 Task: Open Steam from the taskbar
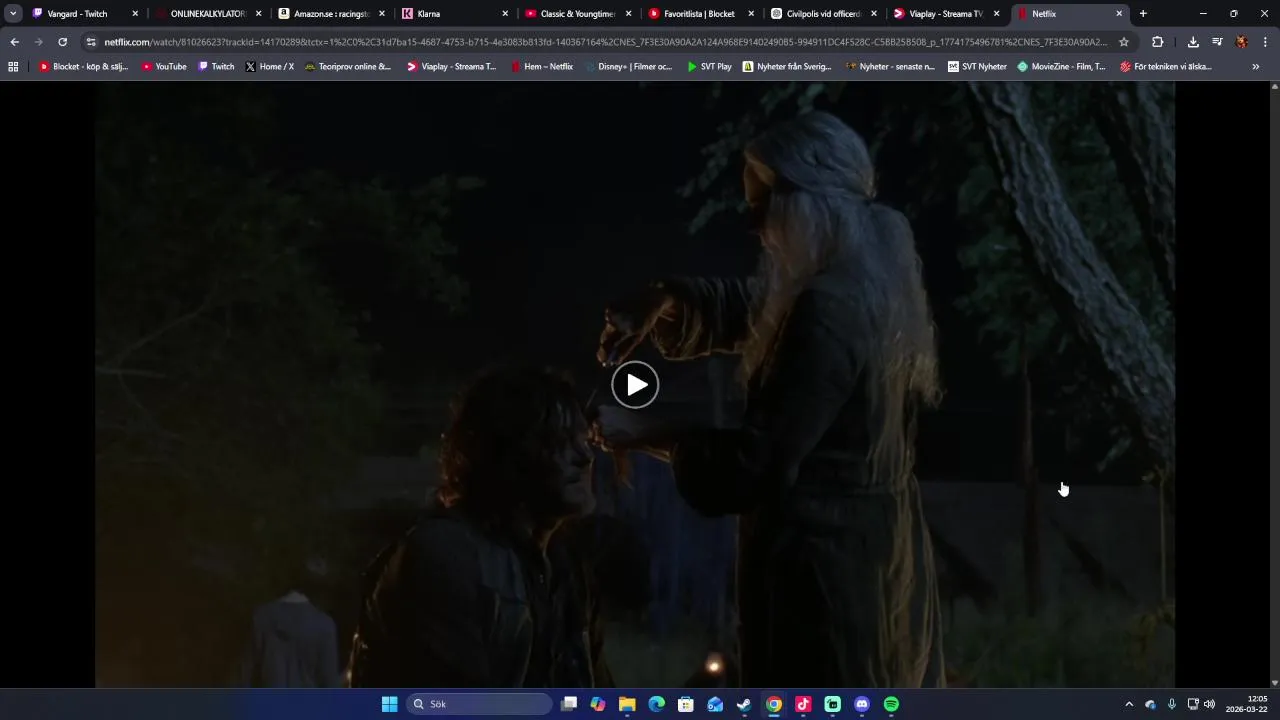pos(744,704)
